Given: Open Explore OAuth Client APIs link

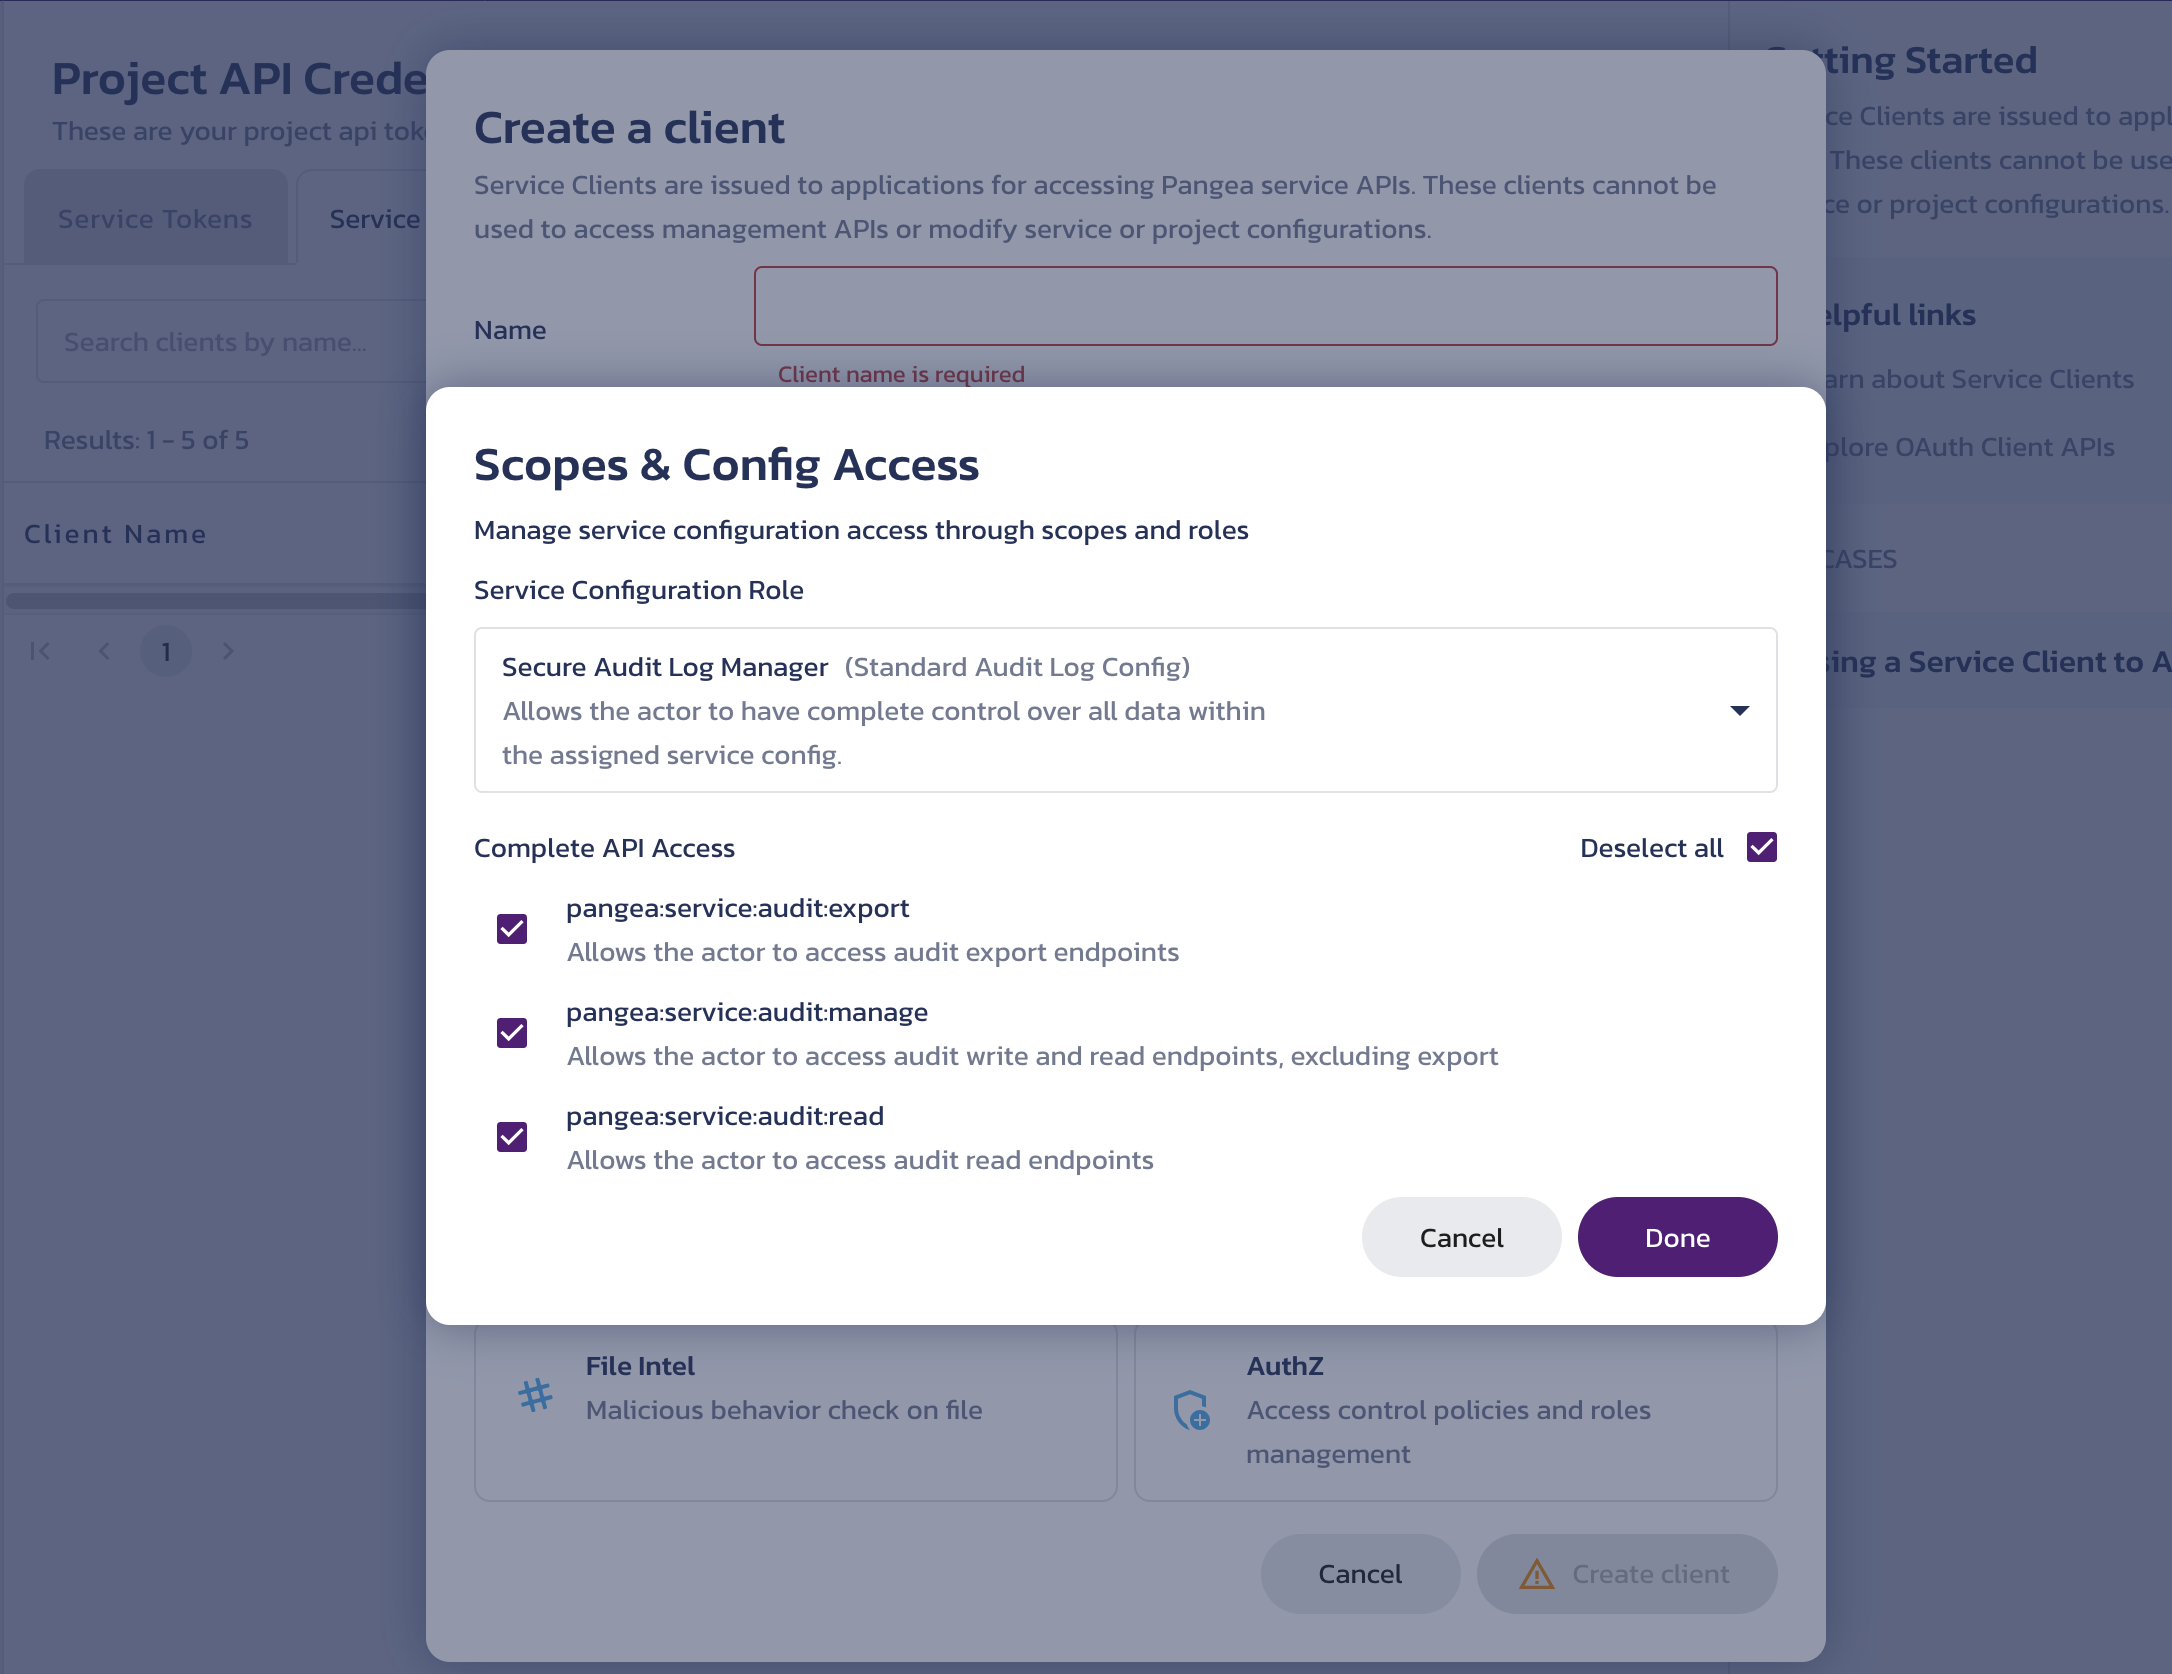Looking at the screenshot, I should [1968, 447].
